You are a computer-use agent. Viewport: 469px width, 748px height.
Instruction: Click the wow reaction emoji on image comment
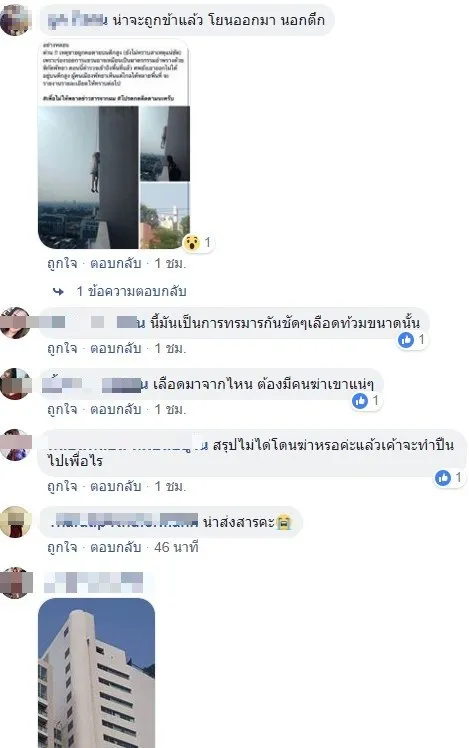191,242
